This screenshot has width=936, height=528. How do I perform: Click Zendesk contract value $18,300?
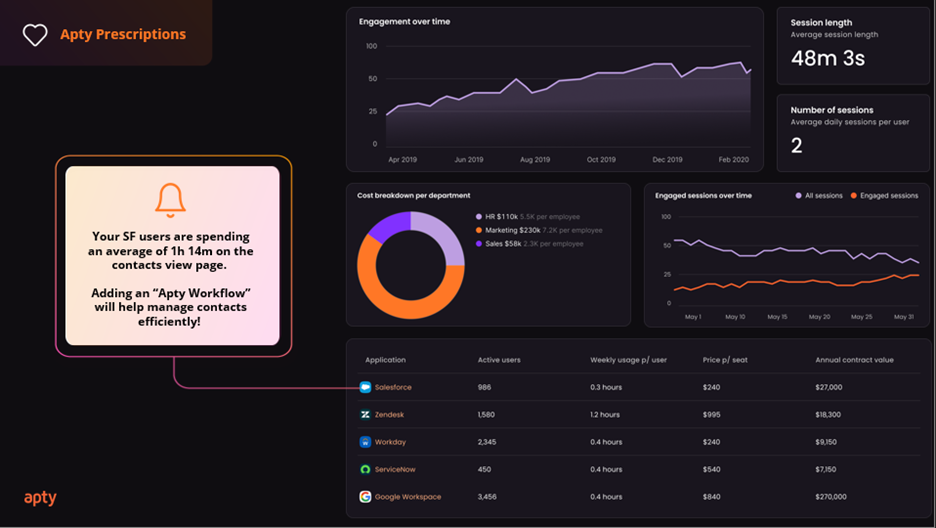pyautogui.click(x=827, y=415)
